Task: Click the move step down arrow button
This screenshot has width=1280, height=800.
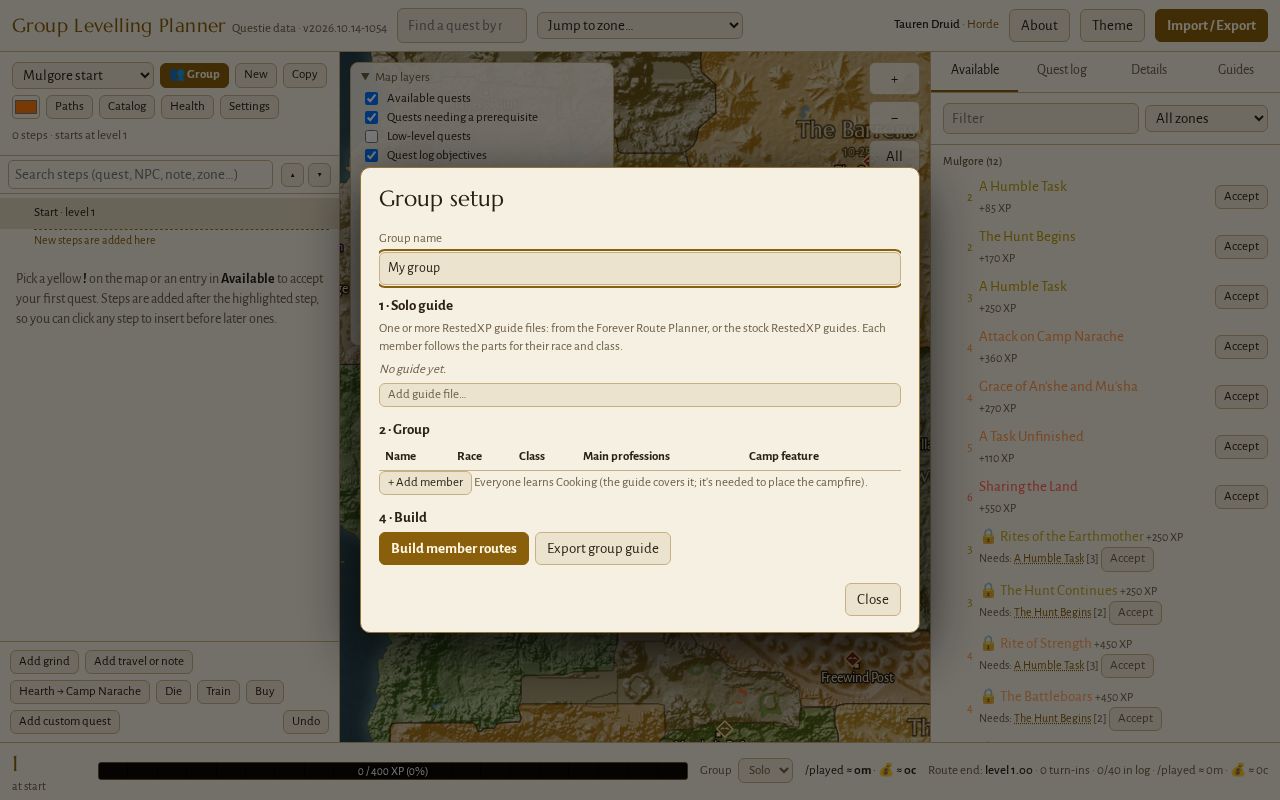Action: tap(319, 175)
